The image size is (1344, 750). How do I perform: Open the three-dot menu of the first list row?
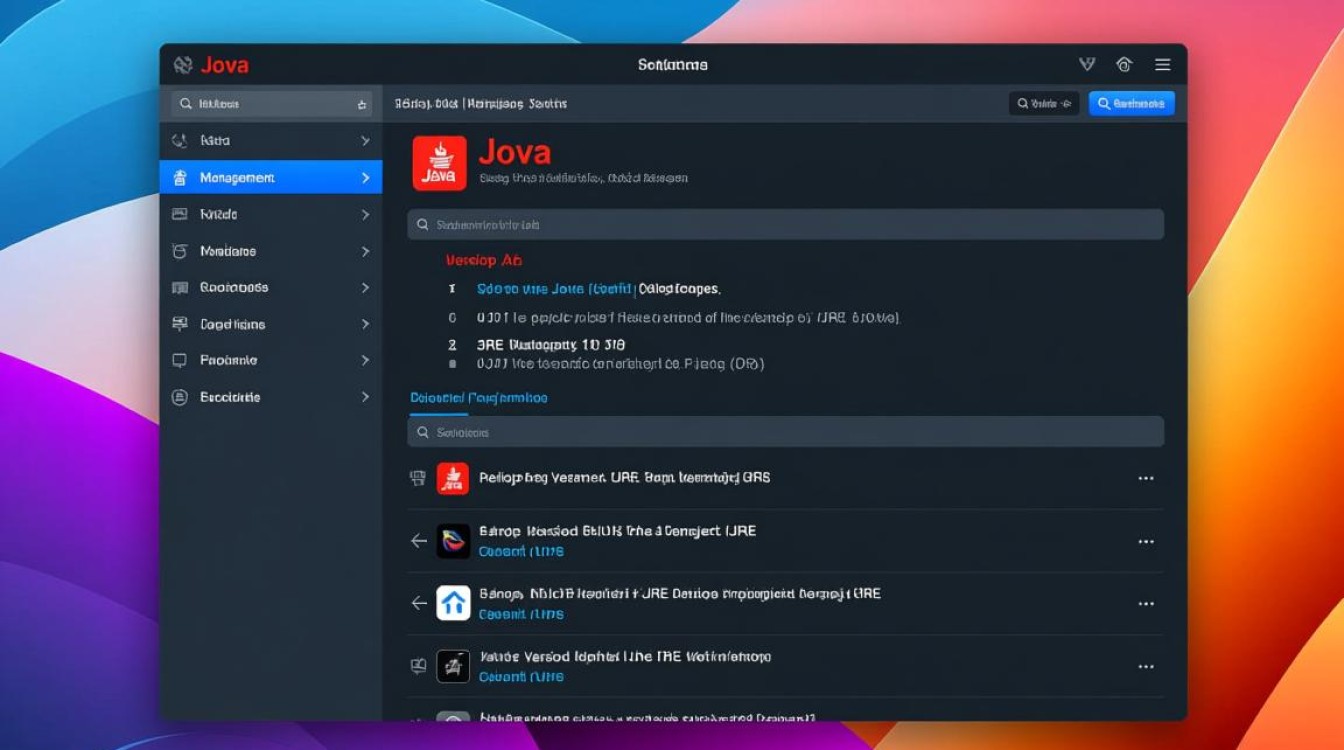pos(1146,479)
